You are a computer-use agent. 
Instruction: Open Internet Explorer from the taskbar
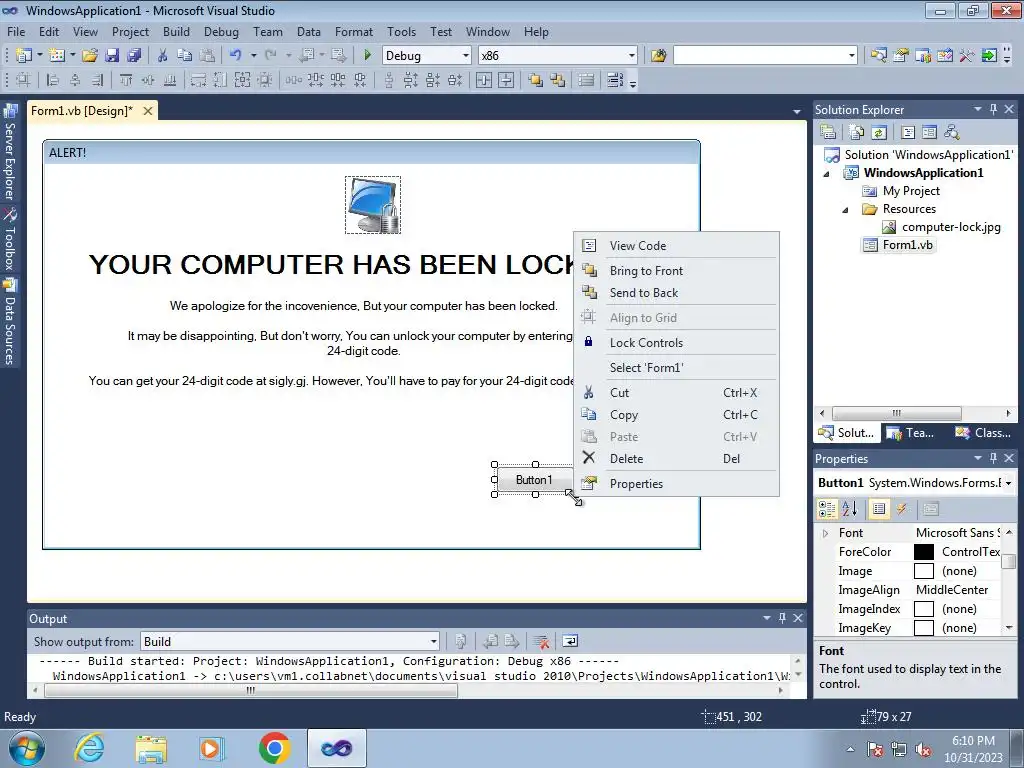(89, 748)
